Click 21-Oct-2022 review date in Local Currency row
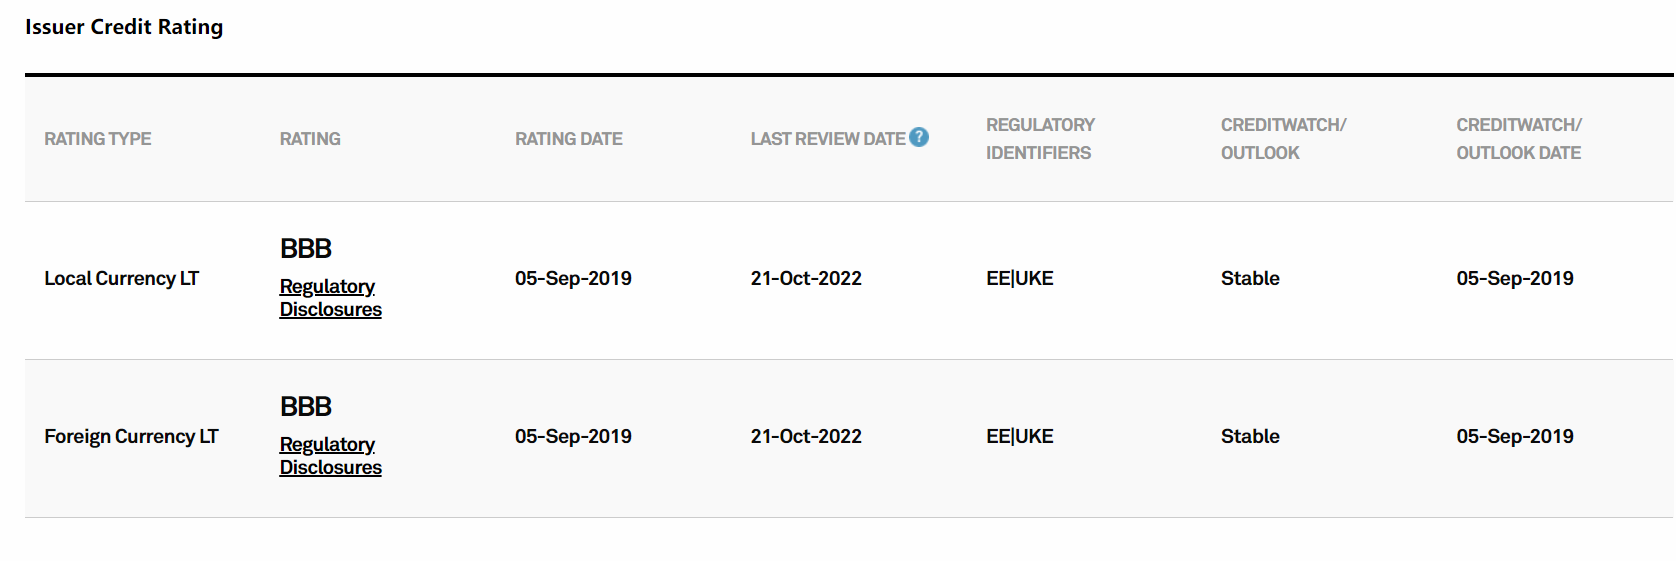 [x=806, y=279]
